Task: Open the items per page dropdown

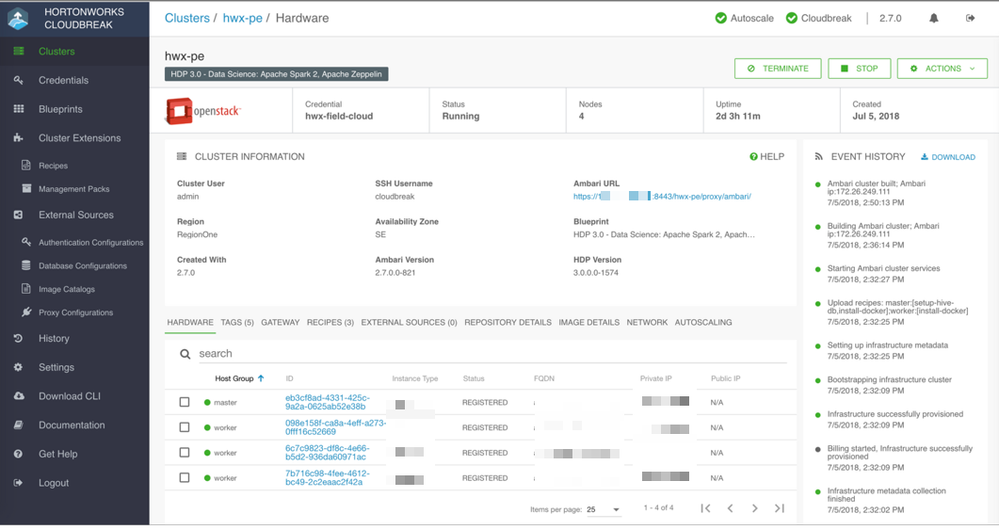Action: (x=603, y=510)
